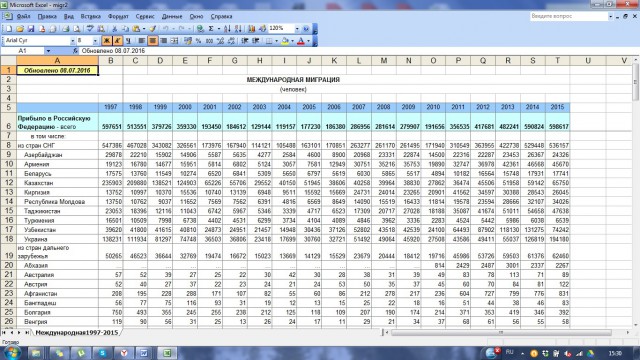Open the AutoSum functions dropdown arrow
Screen dimensions: 640x360
219,29
